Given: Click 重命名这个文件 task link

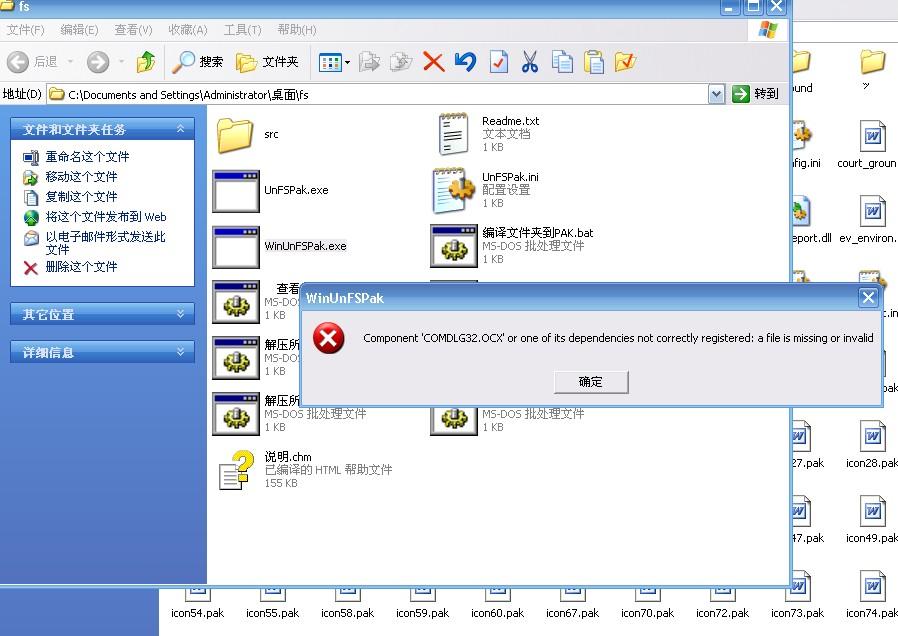Looking at the screenshot, I should tap(87, 157).
